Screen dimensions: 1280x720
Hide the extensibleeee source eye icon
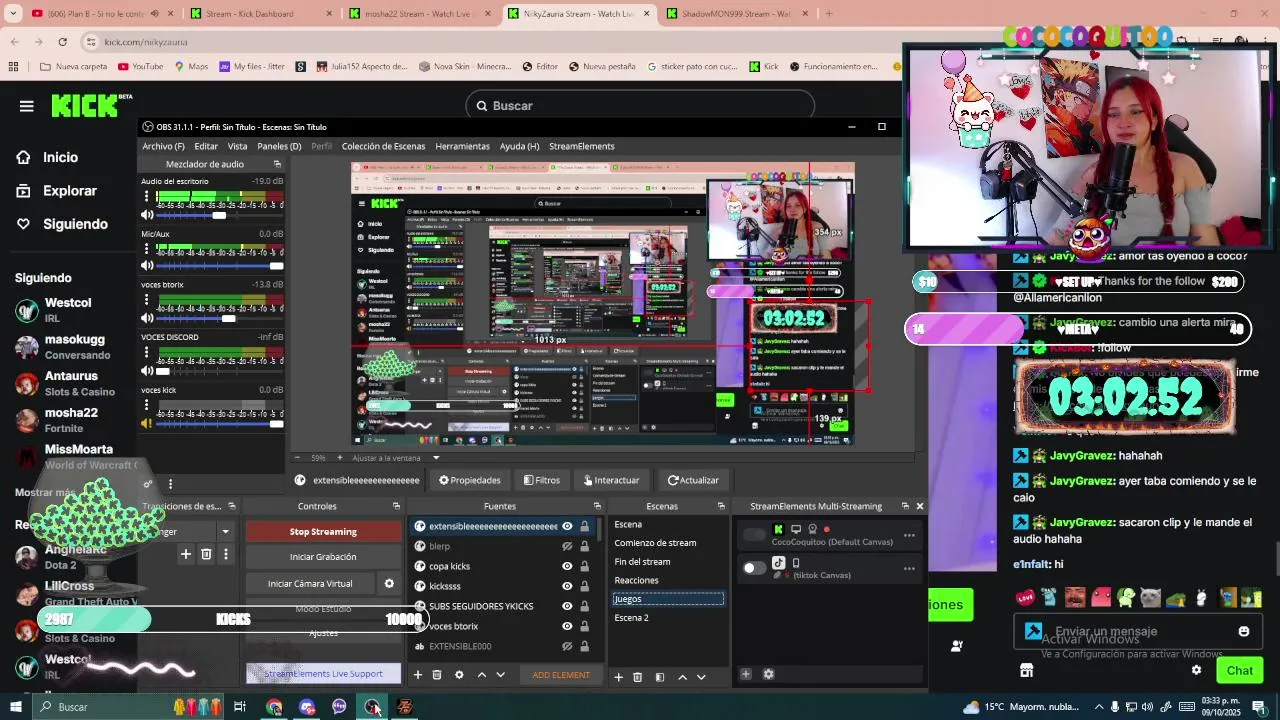click(567, 527)
